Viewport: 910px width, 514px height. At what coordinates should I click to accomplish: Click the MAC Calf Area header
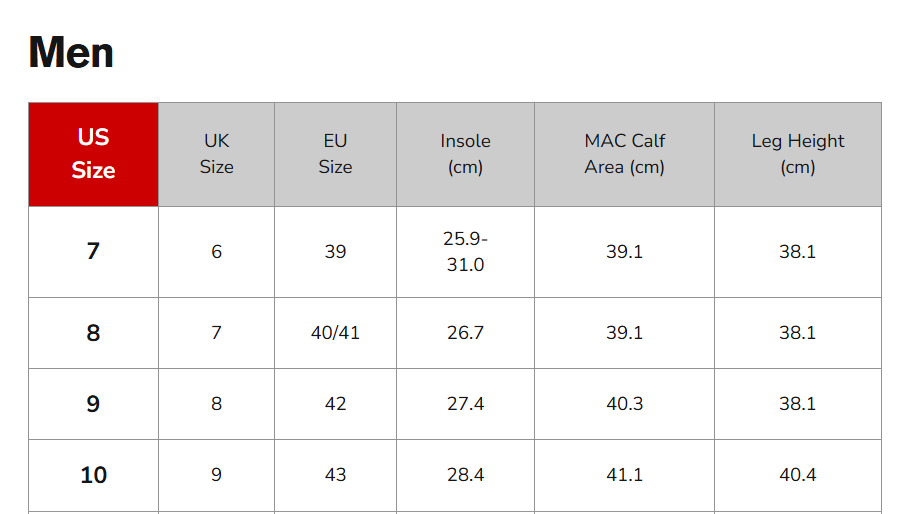click(x=624, y=154)
